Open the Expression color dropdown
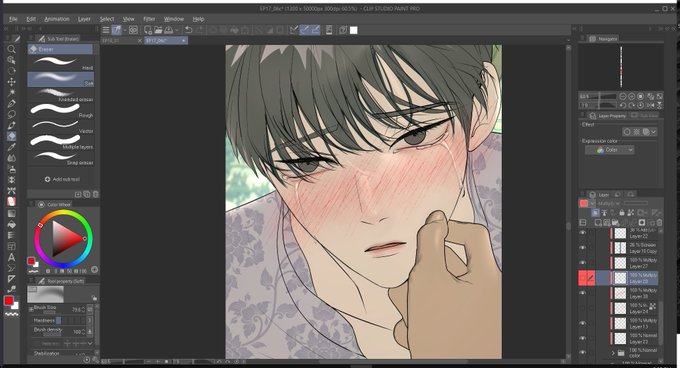 click(610, 150)
